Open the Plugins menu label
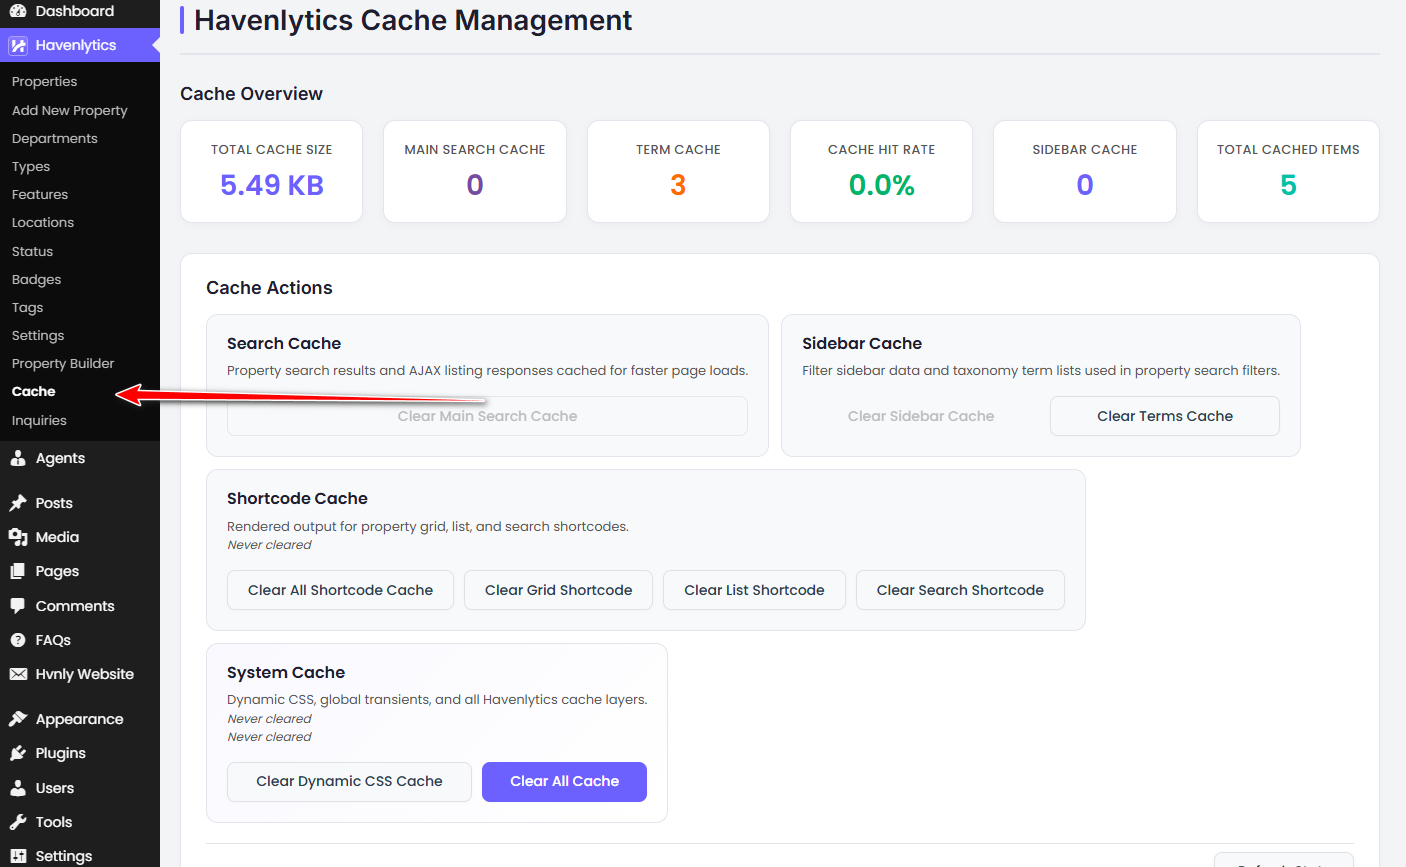Screen dimensions: 1406x867 click(x=61, y=753)
